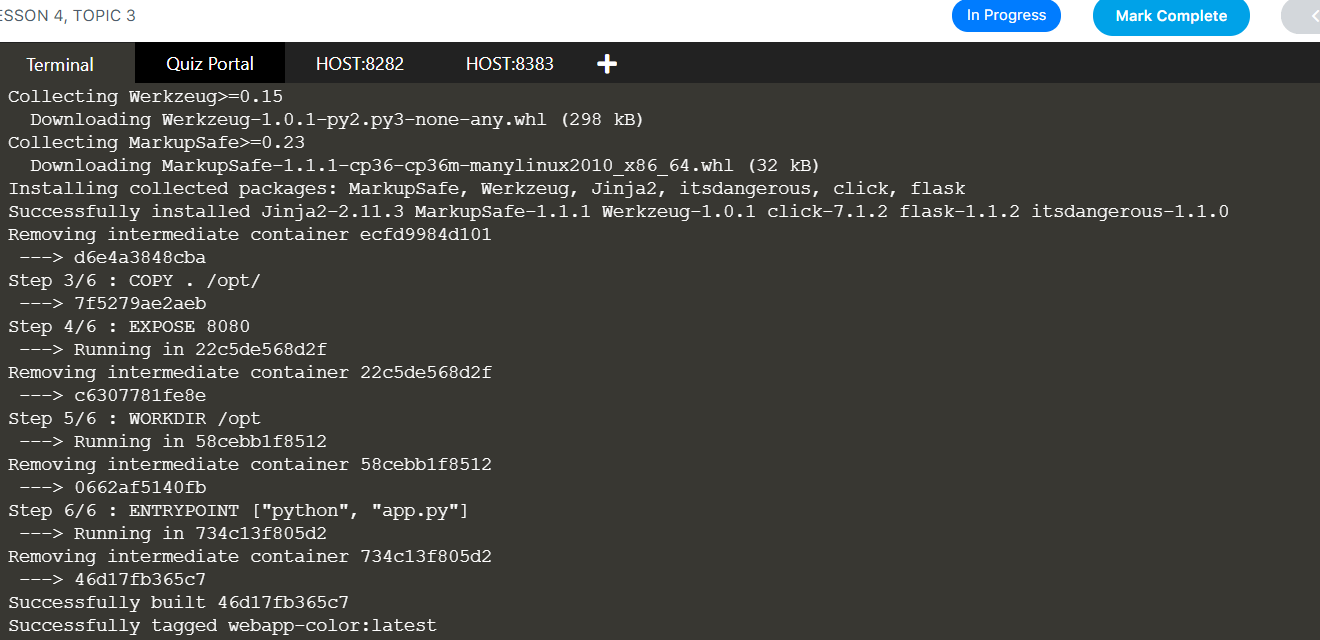Click the Step 4/6 EXPOSE 8080 line
The image size is (1320, 640).
(x=129, y=327)
